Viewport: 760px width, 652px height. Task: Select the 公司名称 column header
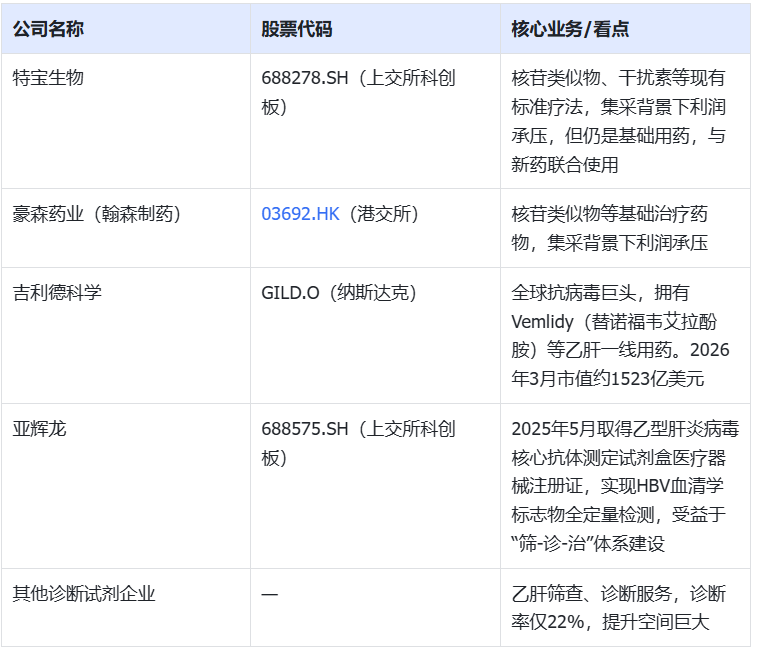[x=126, y=29]
